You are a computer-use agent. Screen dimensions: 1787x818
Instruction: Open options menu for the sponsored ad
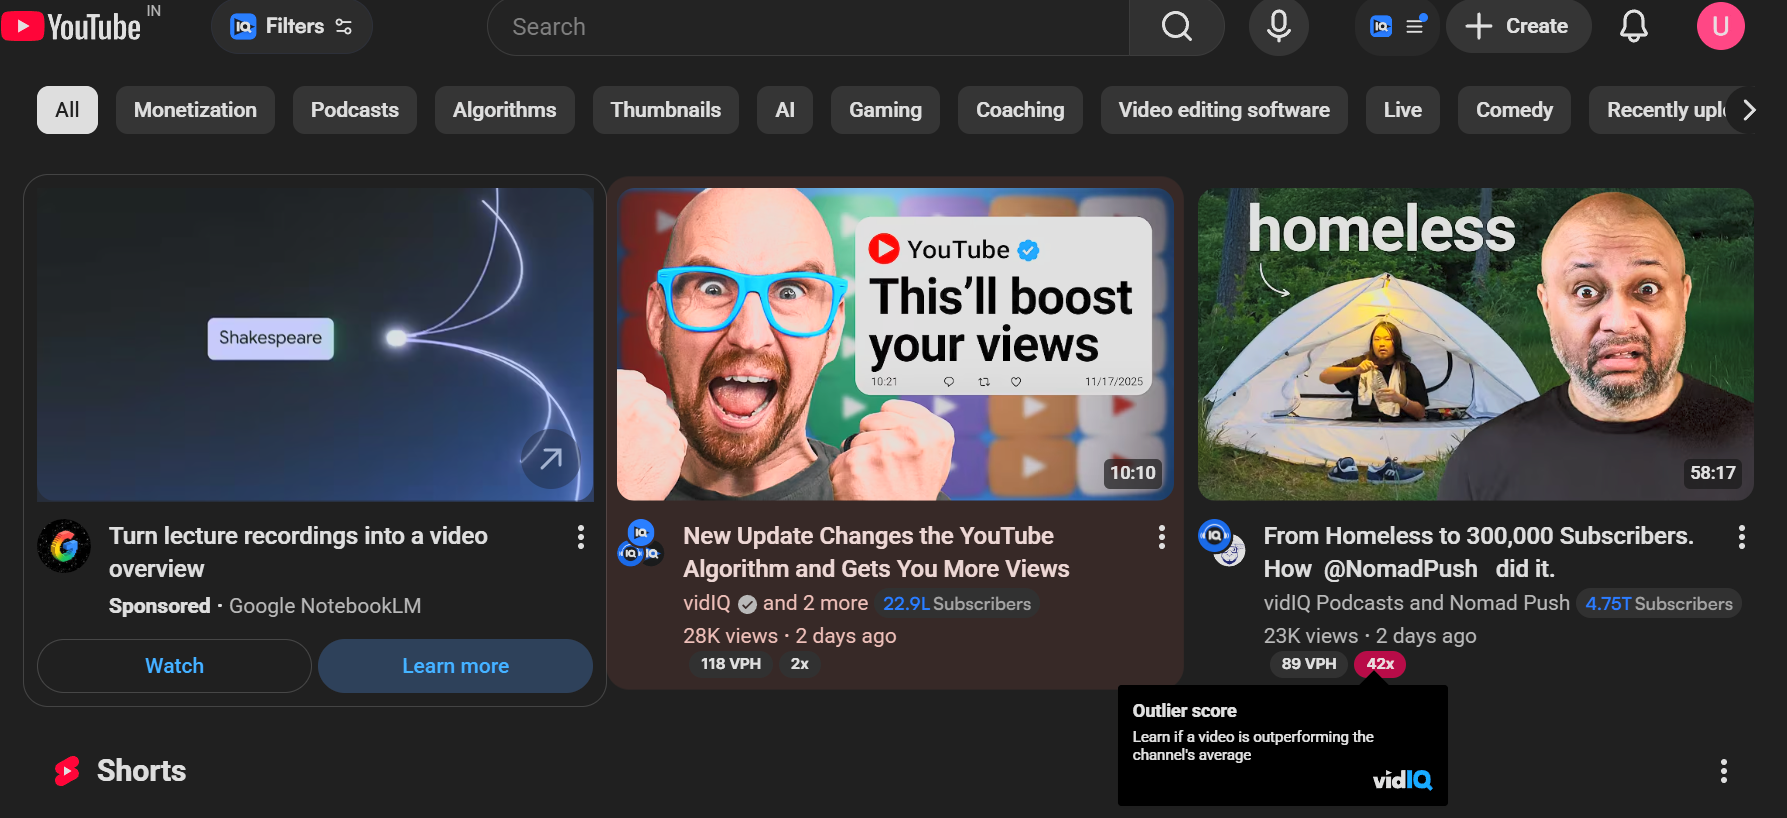(580, 538)
